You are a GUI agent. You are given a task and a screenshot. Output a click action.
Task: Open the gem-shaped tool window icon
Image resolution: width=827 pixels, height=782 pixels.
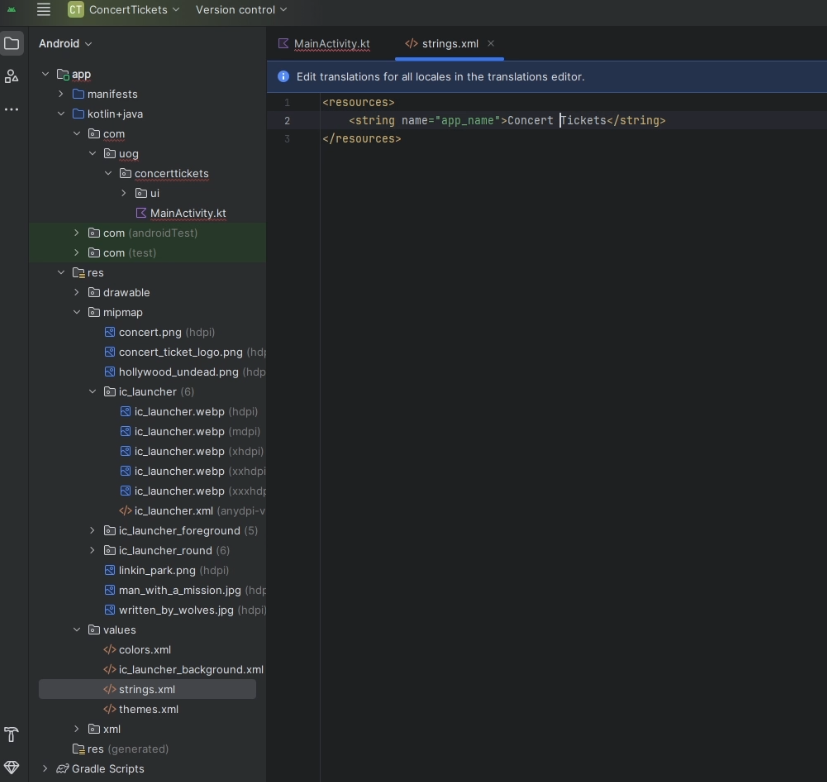click(x=12, y=767)
